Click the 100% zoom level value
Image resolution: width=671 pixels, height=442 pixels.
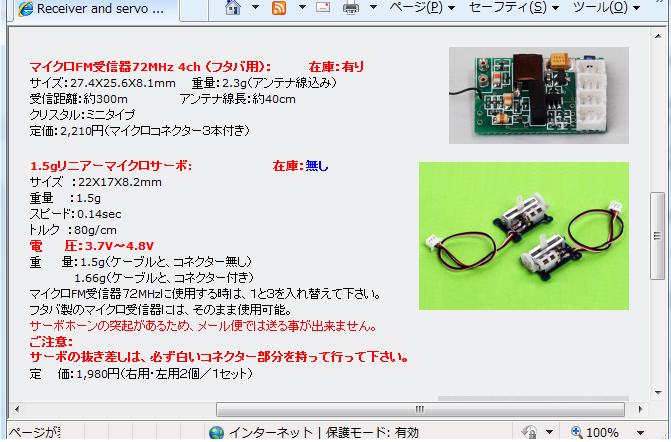(x=603, y=433)
